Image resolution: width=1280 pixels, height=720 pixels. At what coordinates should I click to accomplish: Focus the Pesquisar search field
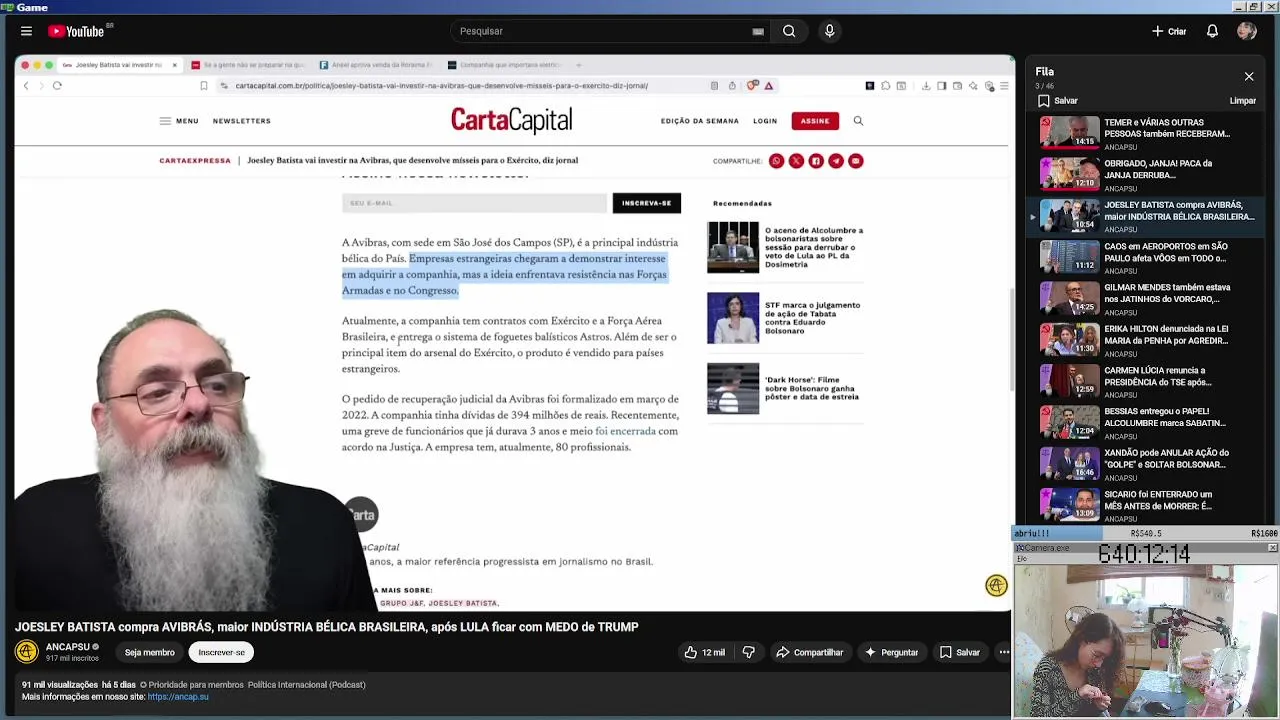point(600,31)
